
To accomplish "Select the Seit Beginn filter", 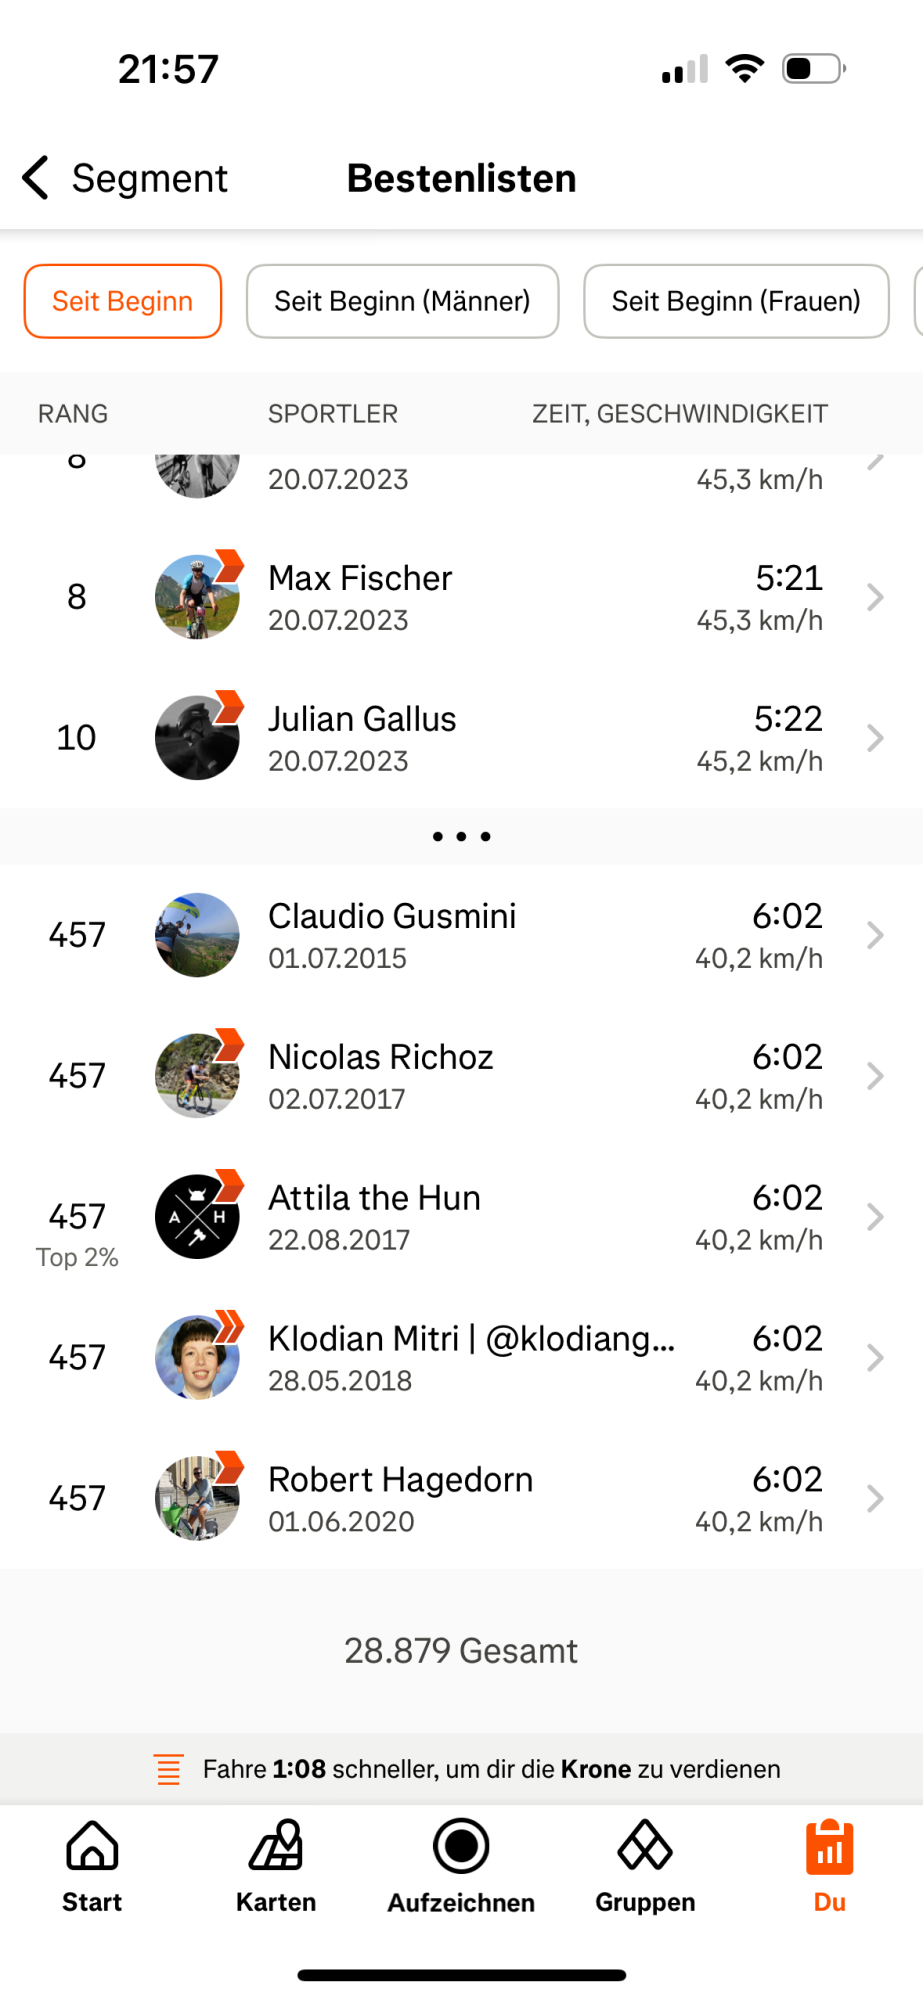I will [123, 301].
